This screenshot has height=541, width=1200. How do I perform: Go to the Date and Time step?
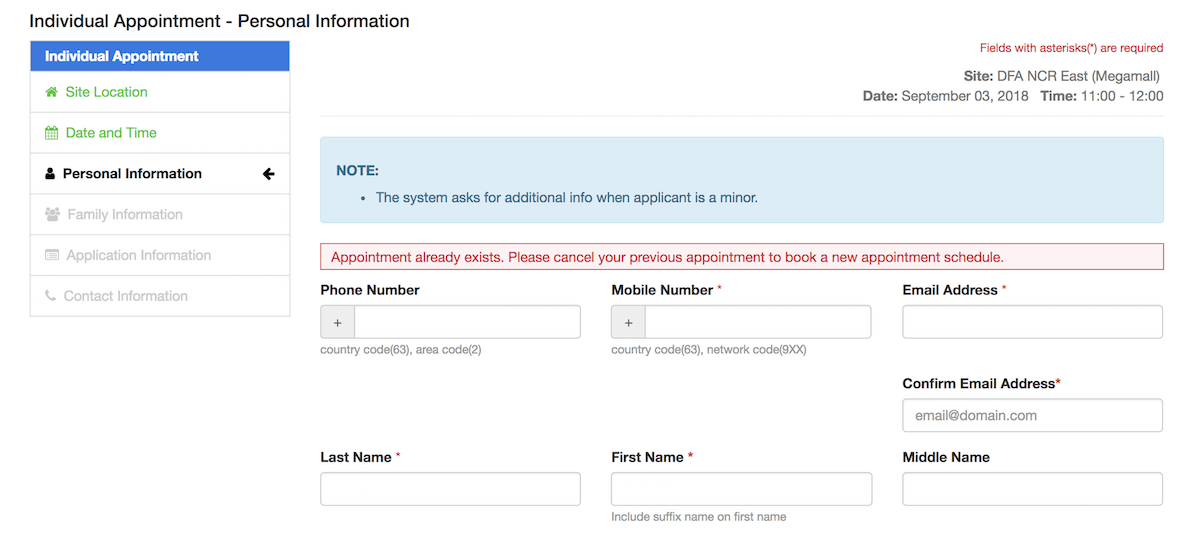point(111,133)
